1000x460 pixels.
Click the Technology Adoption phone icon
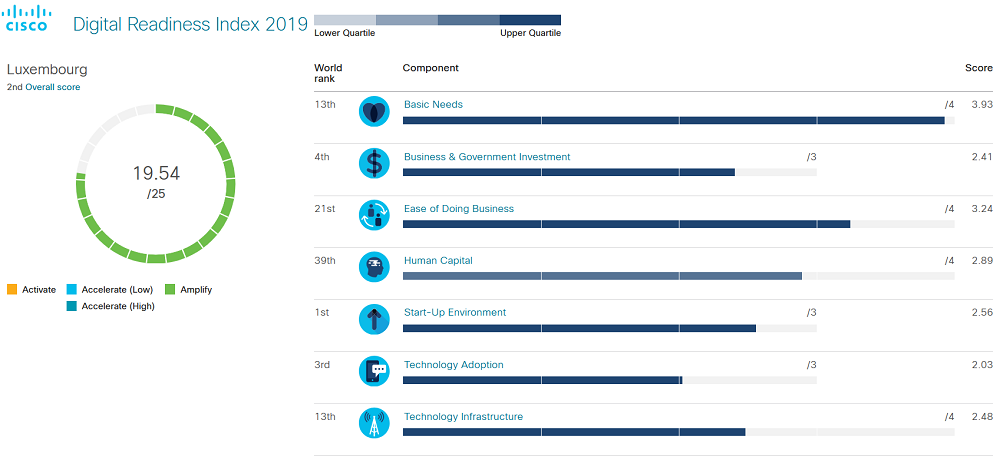374,371
